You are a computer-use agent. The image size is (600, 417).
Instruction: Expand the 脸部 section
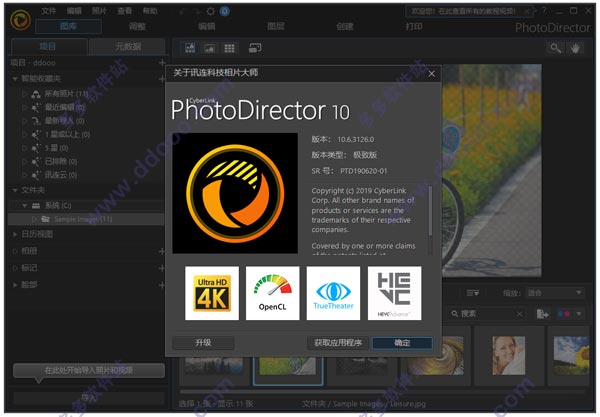(15, 285)
